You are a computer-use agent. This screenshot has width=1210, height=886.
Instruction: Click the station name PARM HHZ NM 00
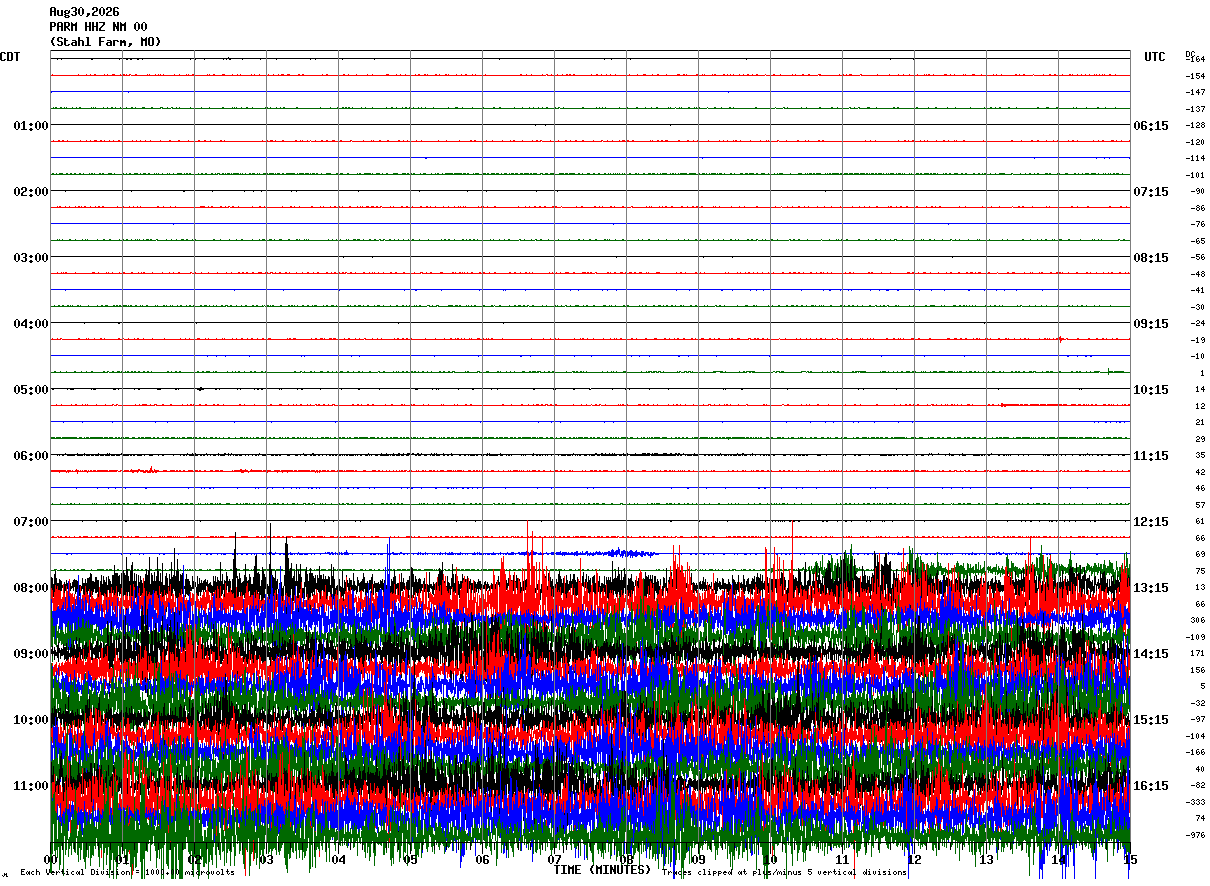(98, 27)
